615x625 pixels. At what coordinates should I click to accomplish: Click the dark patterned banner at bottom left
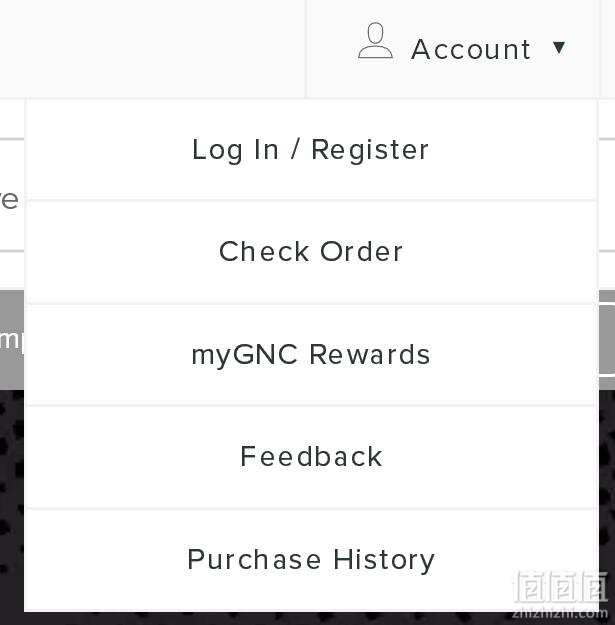point(12,507)
